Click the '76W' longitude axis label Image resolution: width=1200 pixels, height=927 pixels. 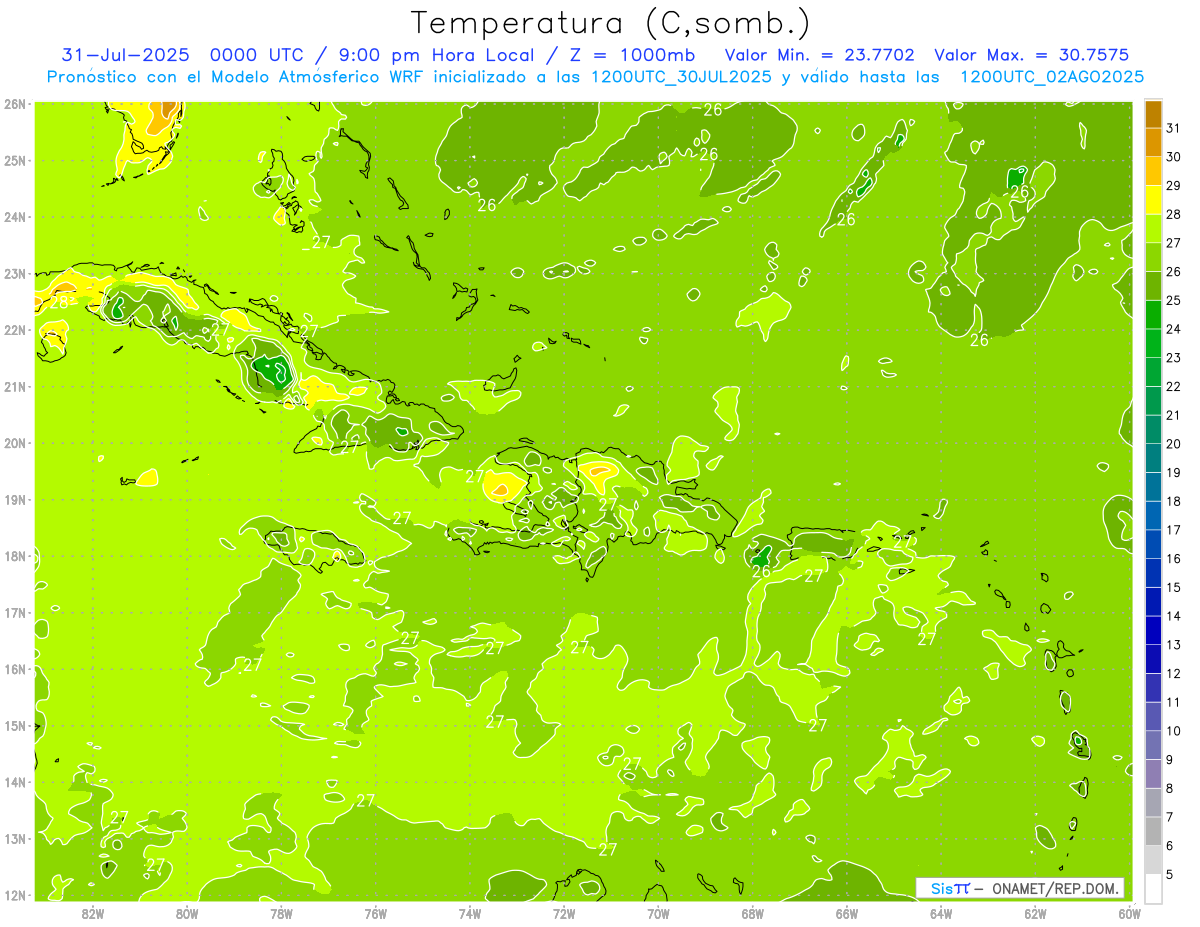(376, 913)
